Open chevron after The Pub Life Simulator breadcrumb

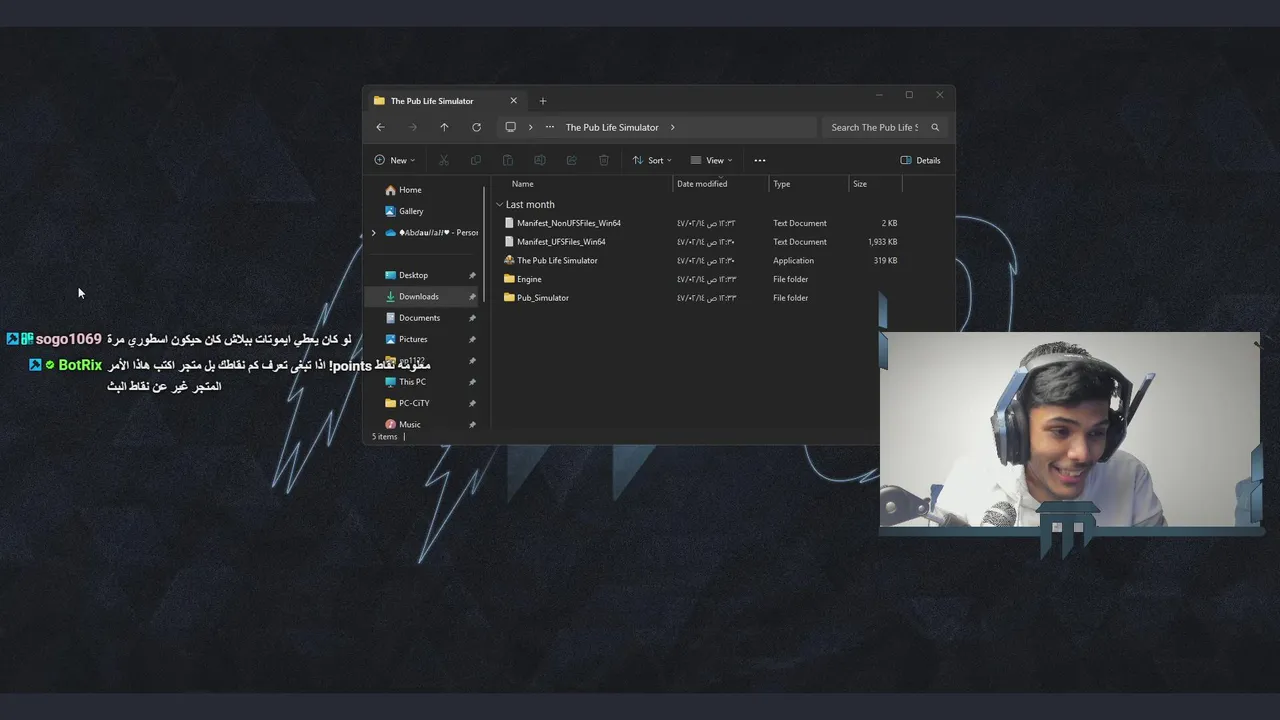[x=673, y=127]
